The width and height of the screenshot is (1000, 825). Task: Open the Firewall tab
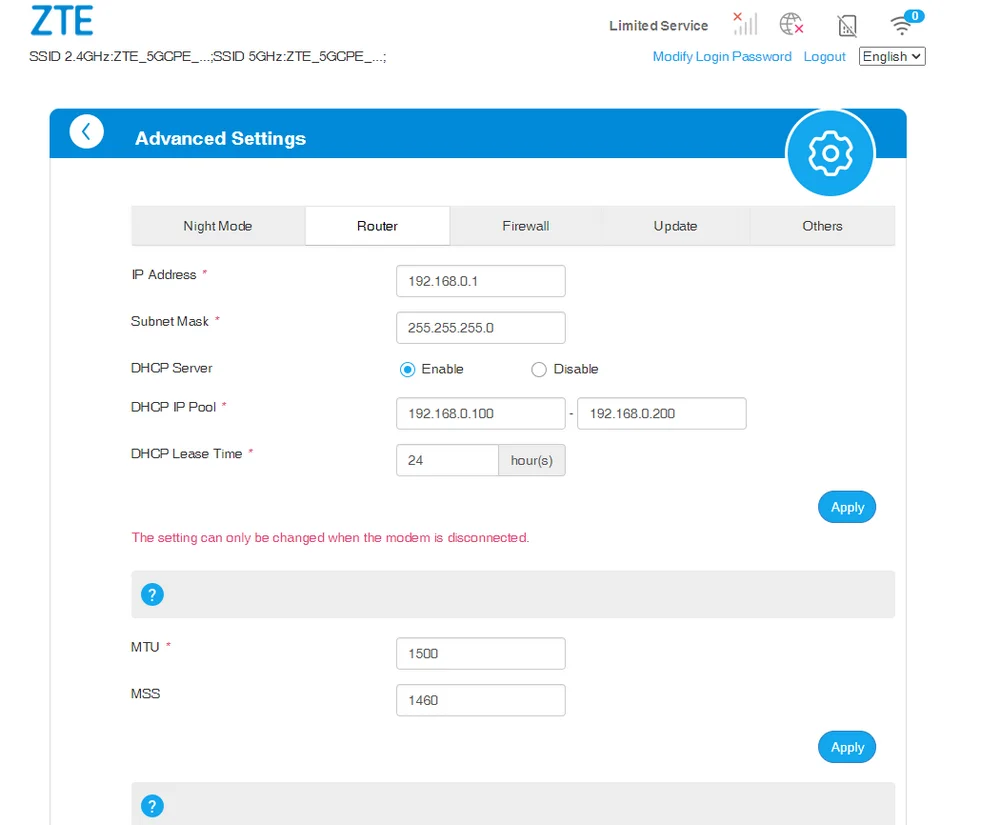[526, 226]
